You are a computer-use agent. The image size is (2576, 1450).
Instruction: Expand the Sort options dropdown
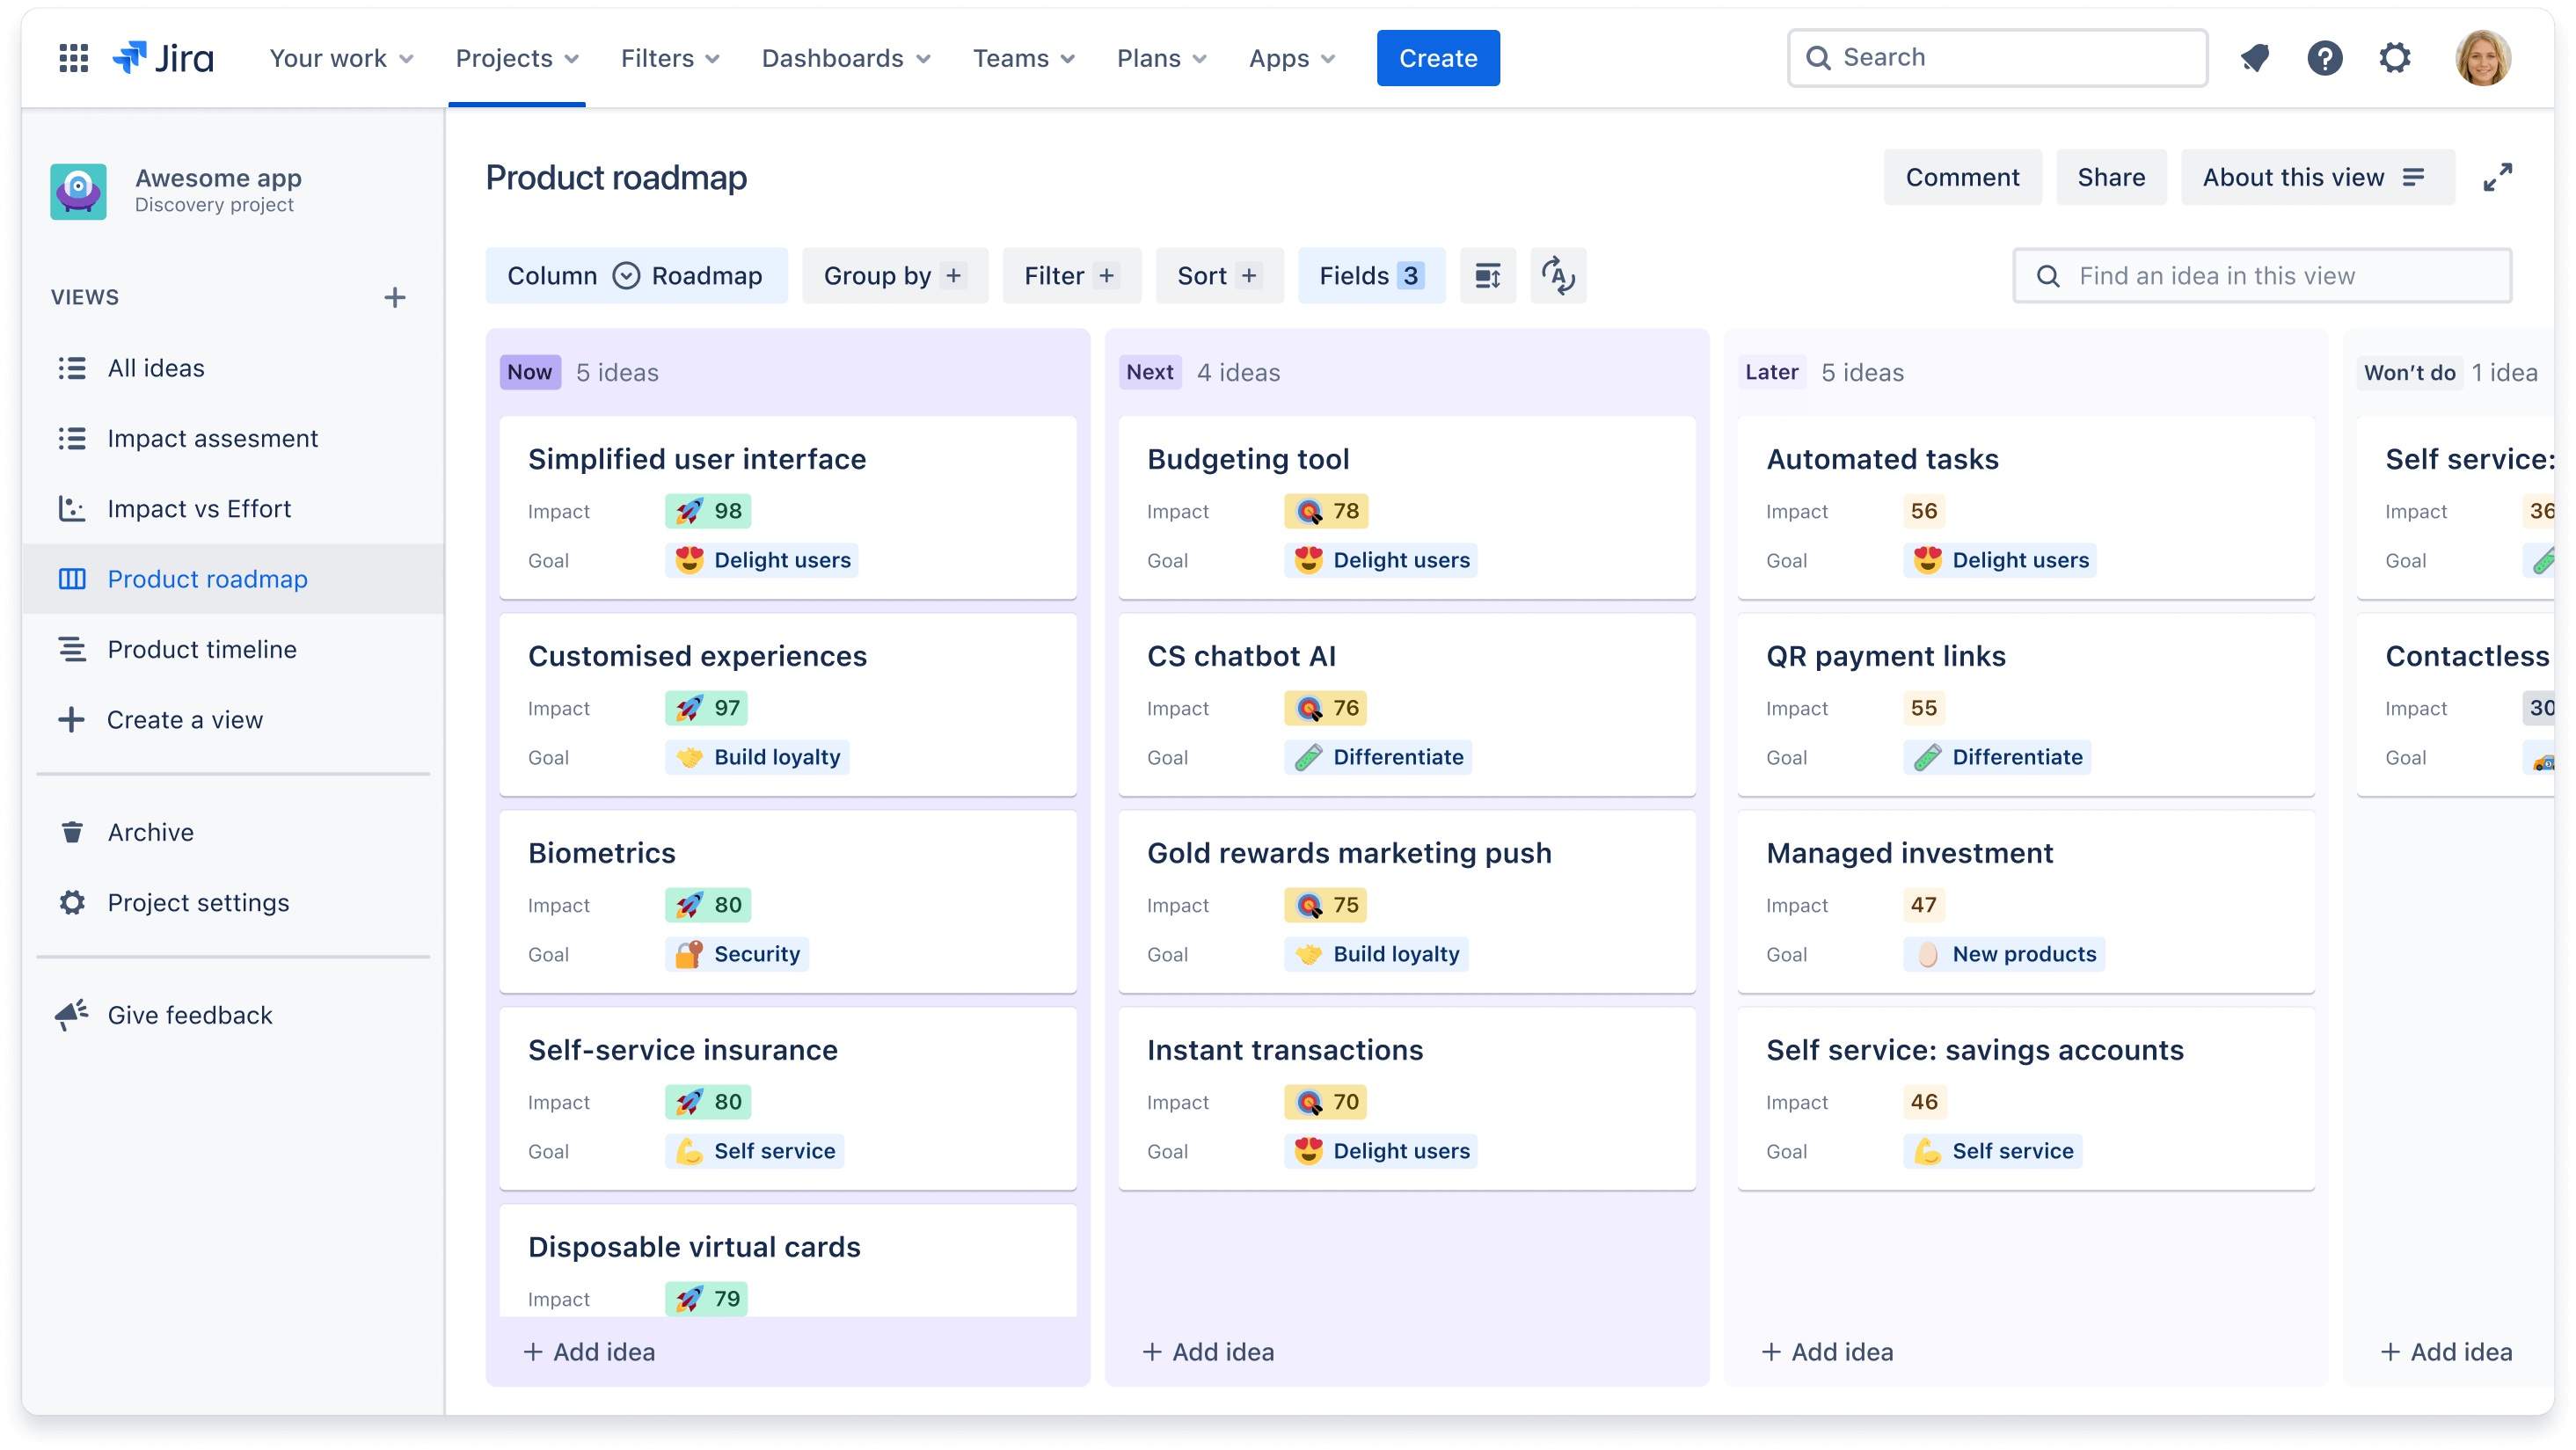[1215, 276]
